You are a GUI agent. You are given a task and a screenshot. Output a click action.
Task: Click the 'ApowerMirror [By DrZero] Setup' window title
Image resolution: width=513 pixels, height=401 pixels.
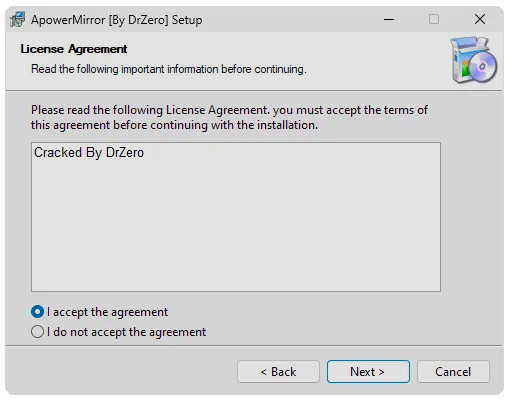pos(117,20)
